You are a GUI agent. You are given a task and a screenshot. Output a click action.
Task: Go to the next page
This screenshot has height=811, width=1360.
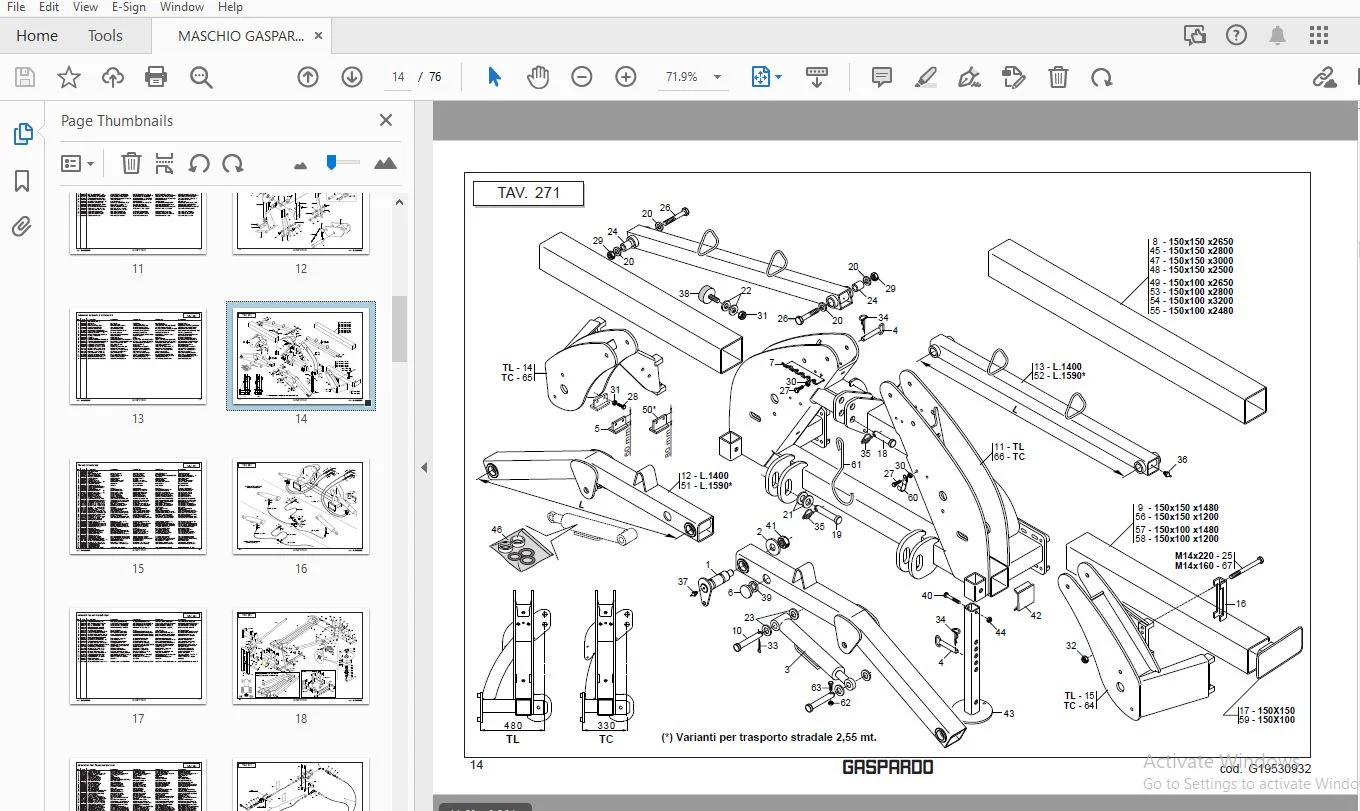[352, 77]
